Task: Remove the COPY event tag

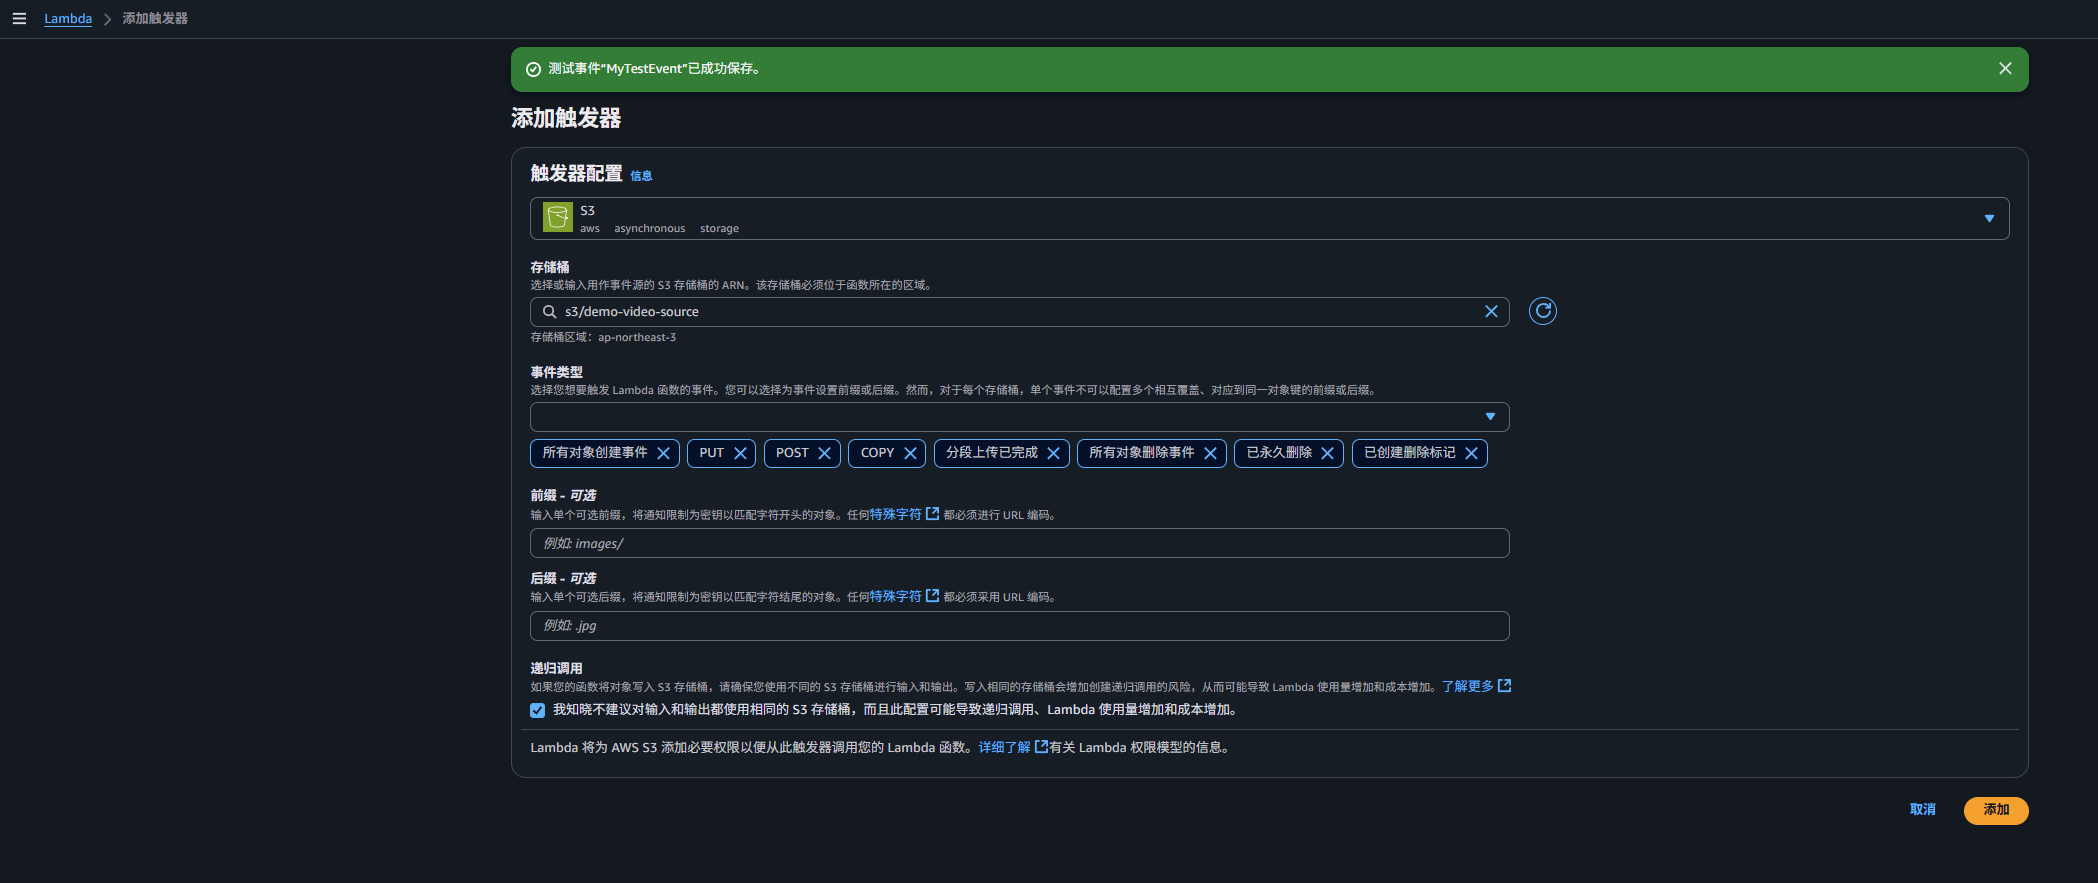Action: coord(910,453)
